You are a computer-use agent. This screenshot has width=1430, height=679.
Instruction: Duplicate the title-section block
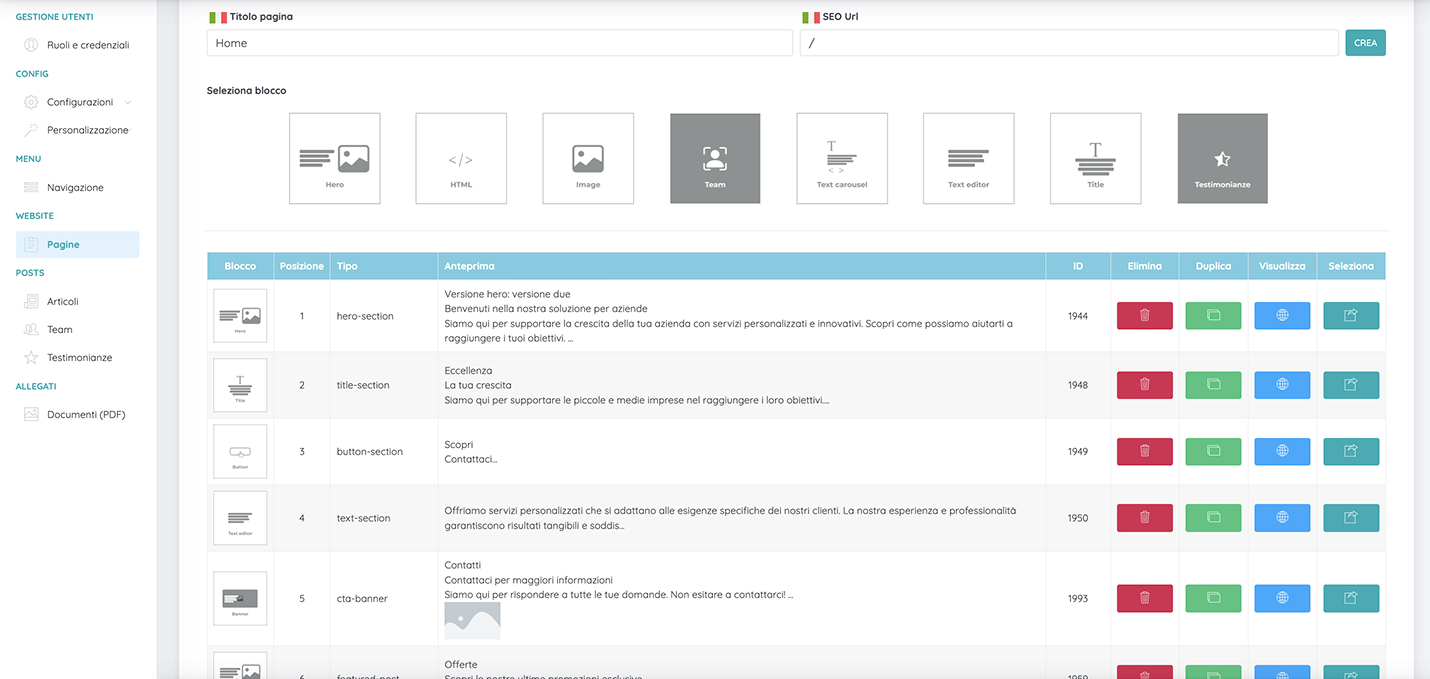click(1213, 385)
